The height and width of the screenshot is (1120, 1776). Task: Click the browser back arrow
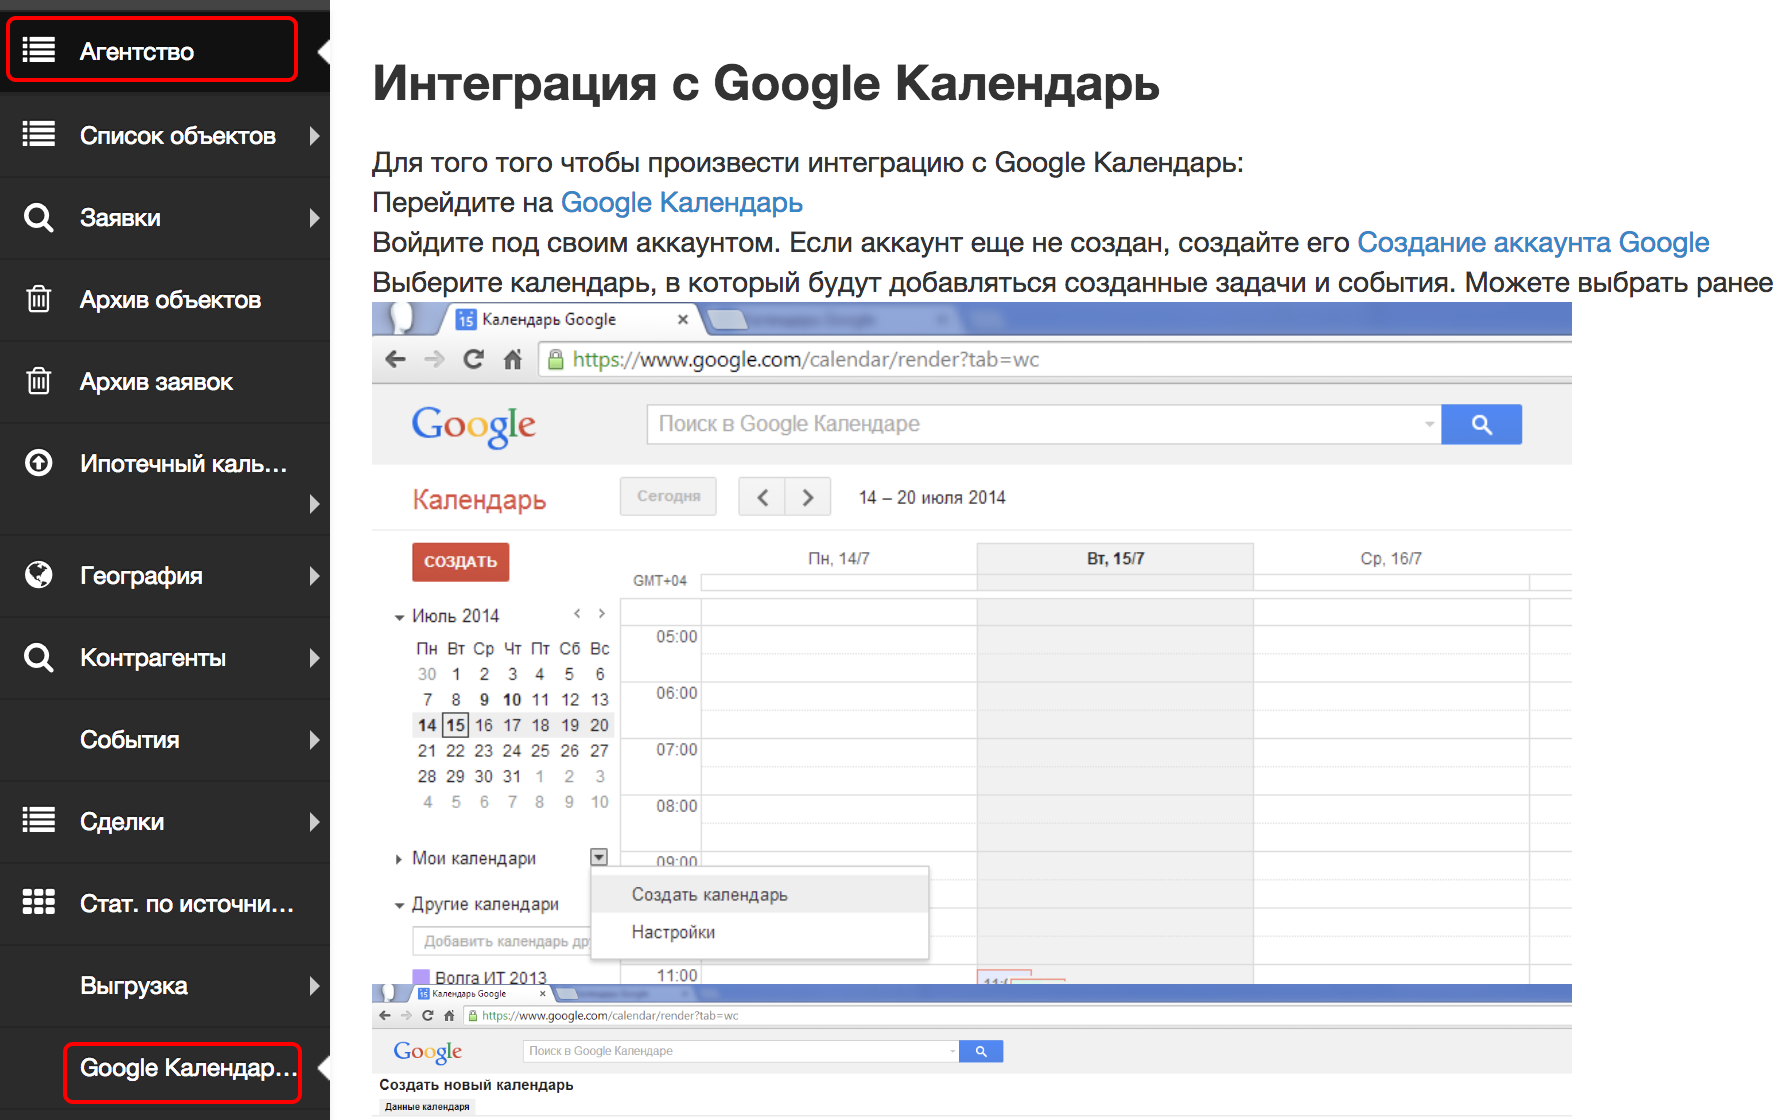click(395, 359)
